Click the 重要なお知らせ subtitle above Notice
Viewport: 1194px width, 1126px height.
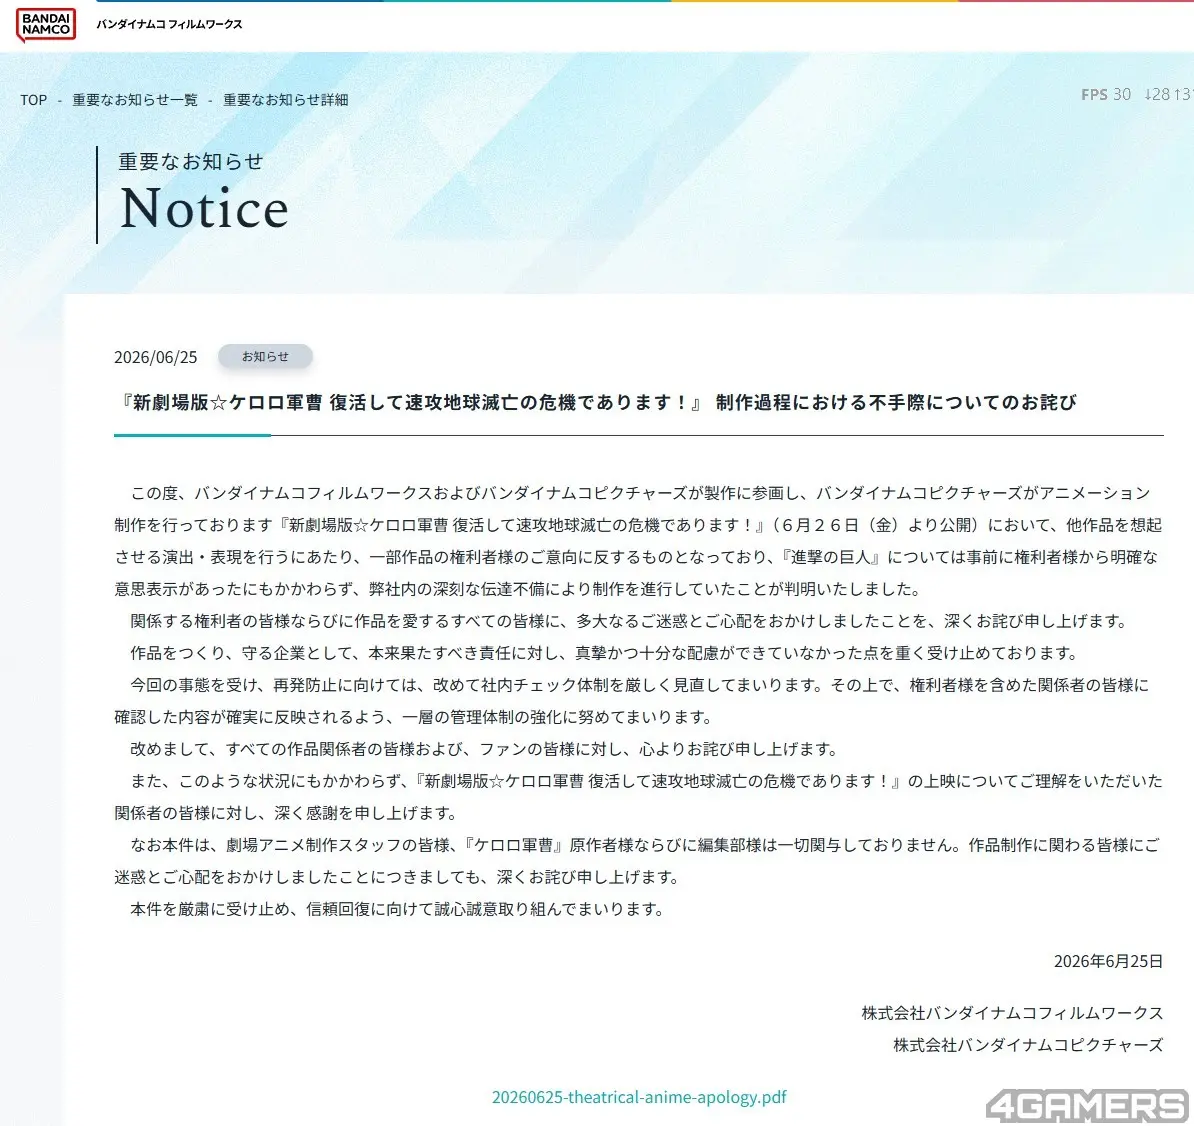coord(190,161)
